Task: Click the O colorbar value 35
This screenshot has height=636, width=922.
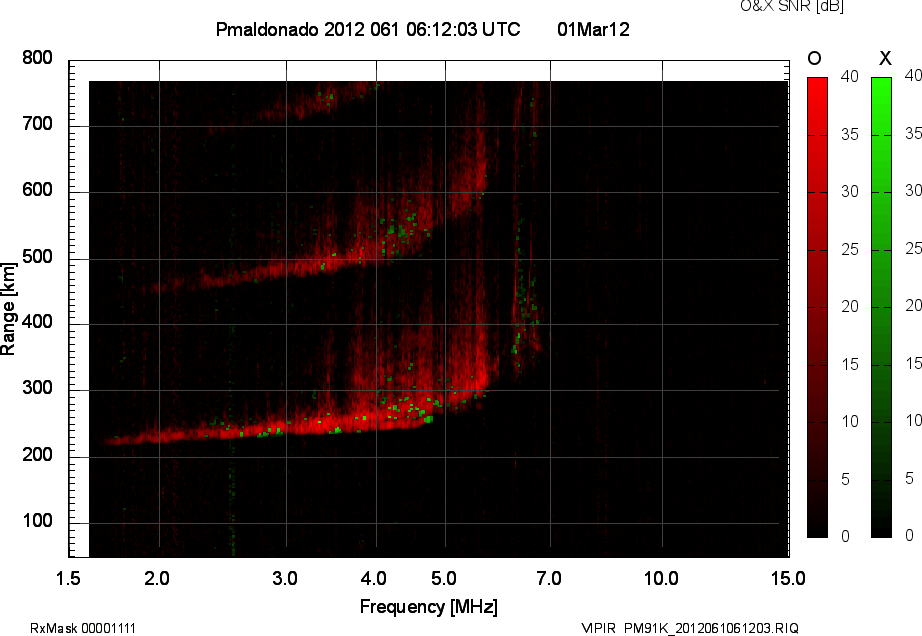Action: [x=849, y=135]
